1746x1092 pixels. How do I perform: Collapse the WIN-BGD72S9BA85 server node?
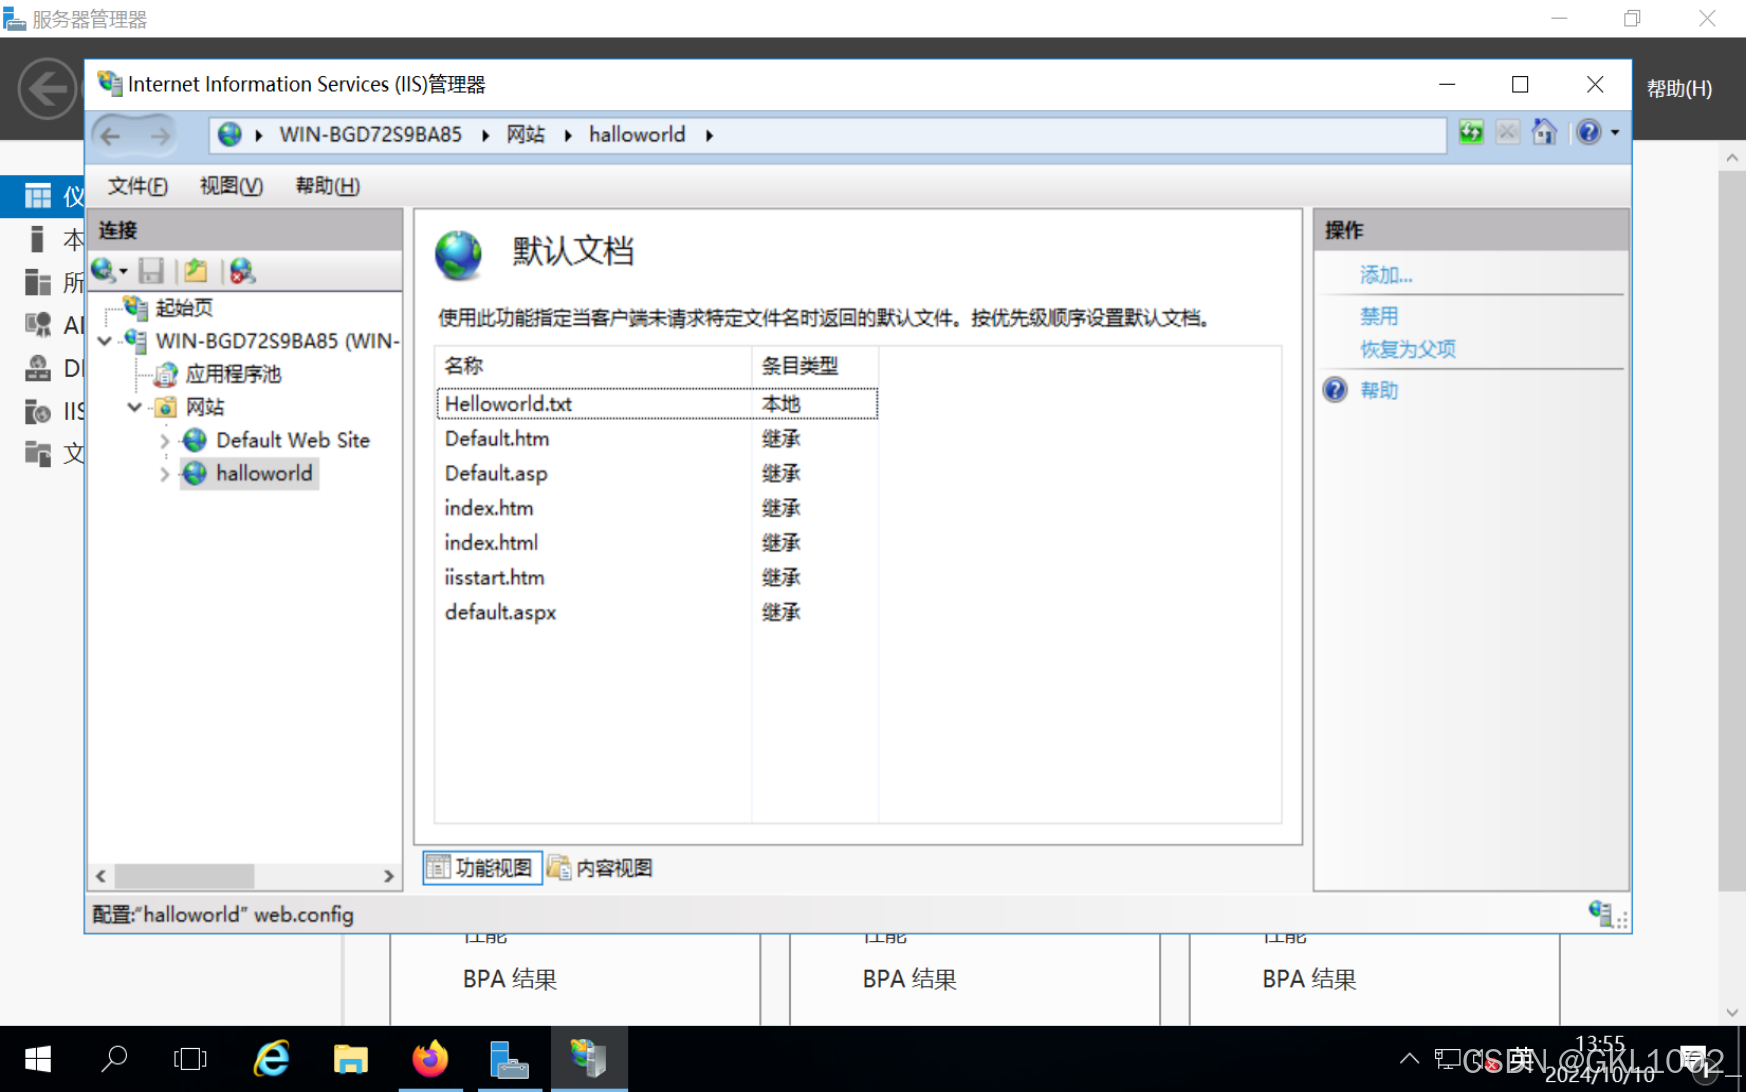click(105, 341)
